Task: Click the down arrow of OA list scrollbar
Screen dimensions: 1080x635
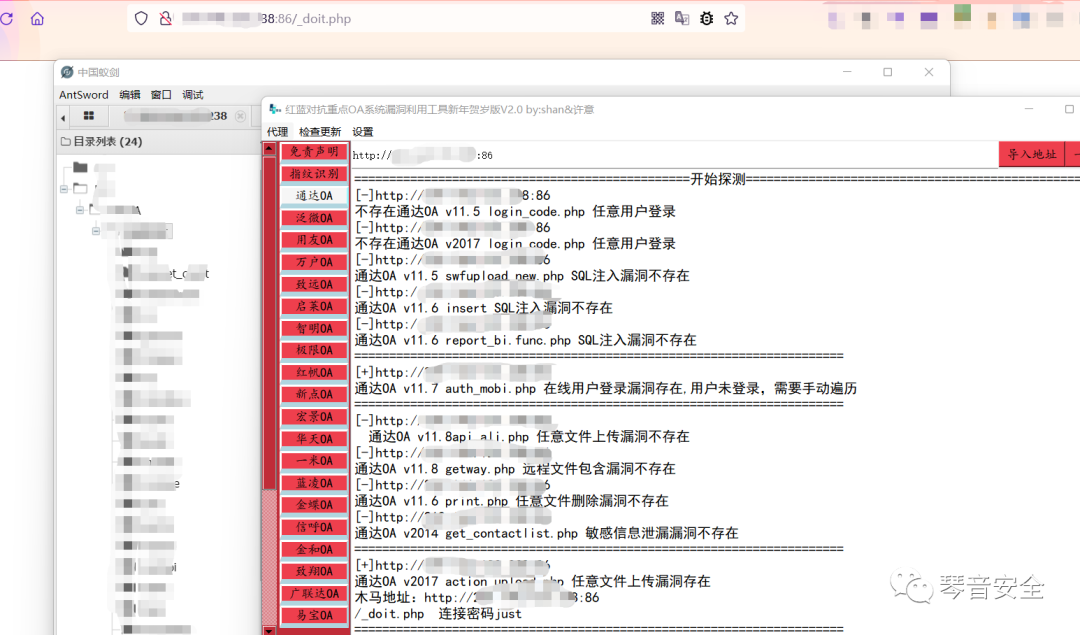Action: coord(269,630)
